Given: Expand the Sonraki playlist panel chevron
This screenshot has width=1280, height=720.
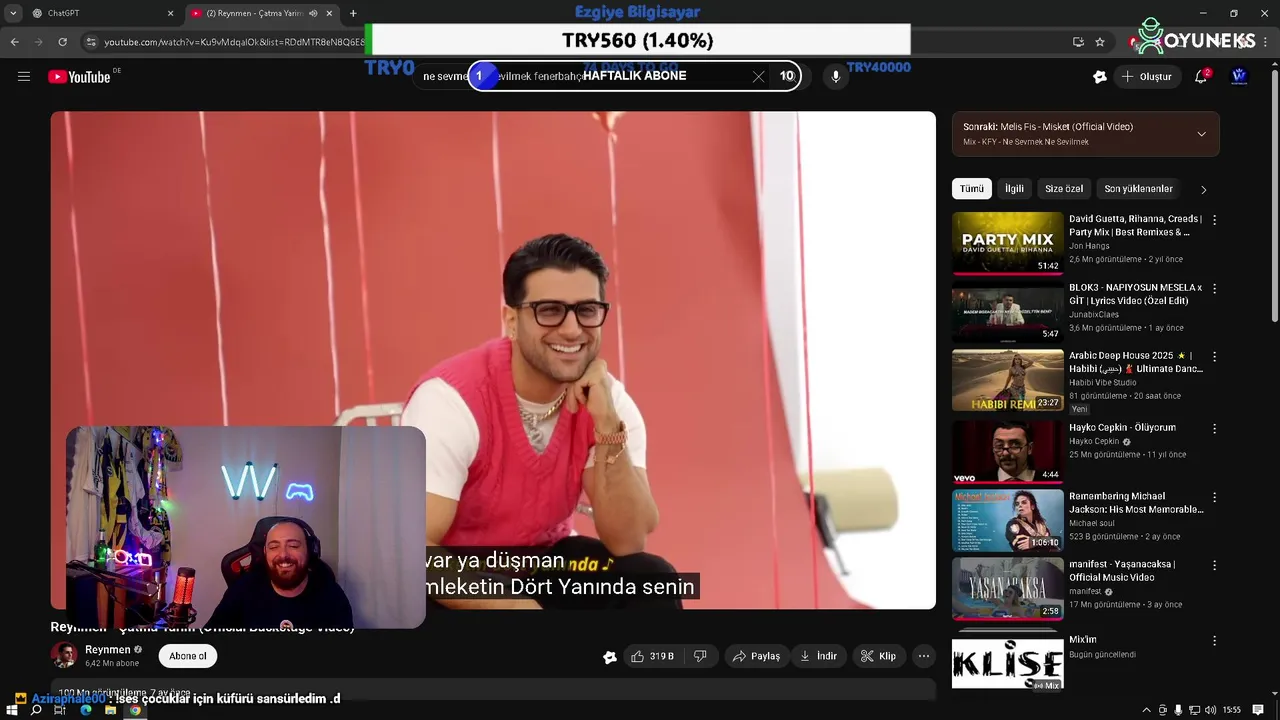Looking at the screenshot, I should tap(1201, 134).
